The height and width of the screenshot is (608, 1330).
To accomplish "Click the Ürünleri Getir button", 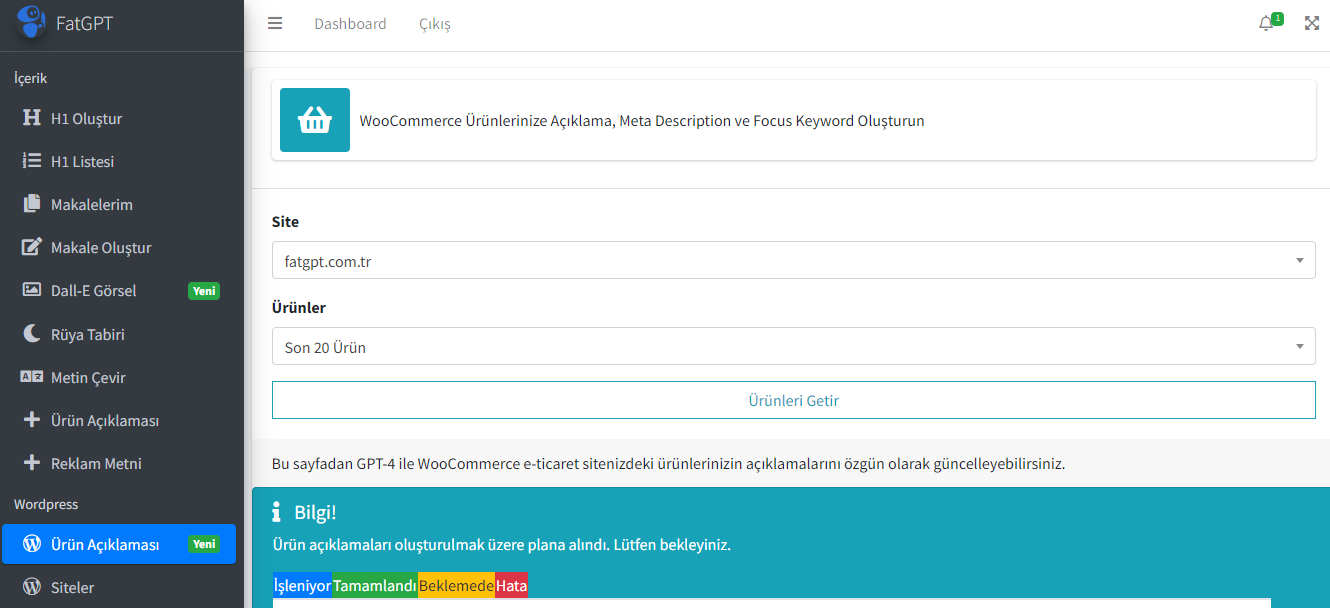I will click(794, 400).
